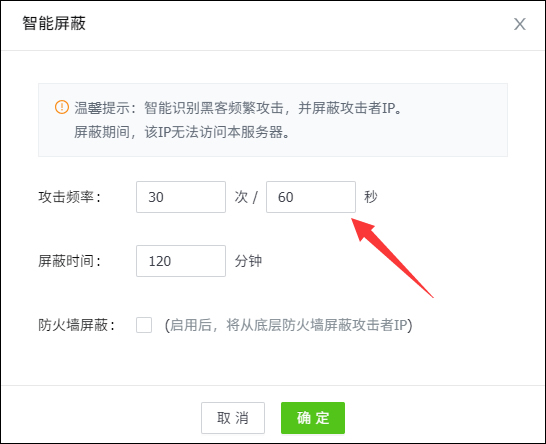The height and width of the screenshot is (444, 546).
Task: Click the red arrow annotation
Action: point(392,258)
